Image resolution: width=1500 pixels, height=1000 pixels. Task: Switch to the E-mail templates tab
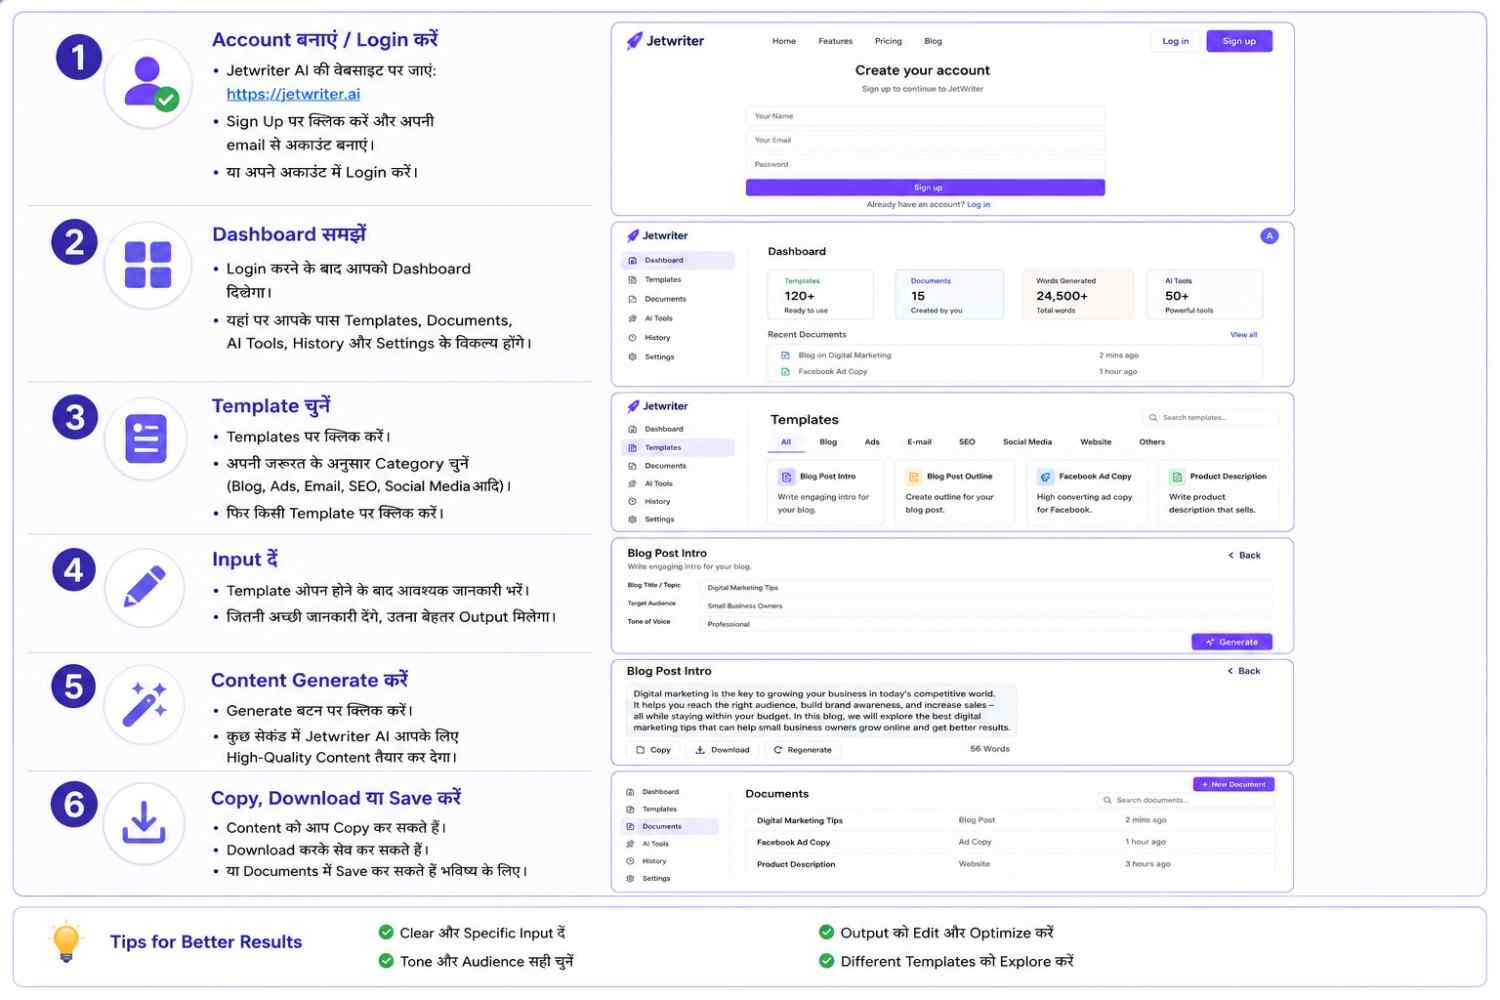click(x=919, y=442)
